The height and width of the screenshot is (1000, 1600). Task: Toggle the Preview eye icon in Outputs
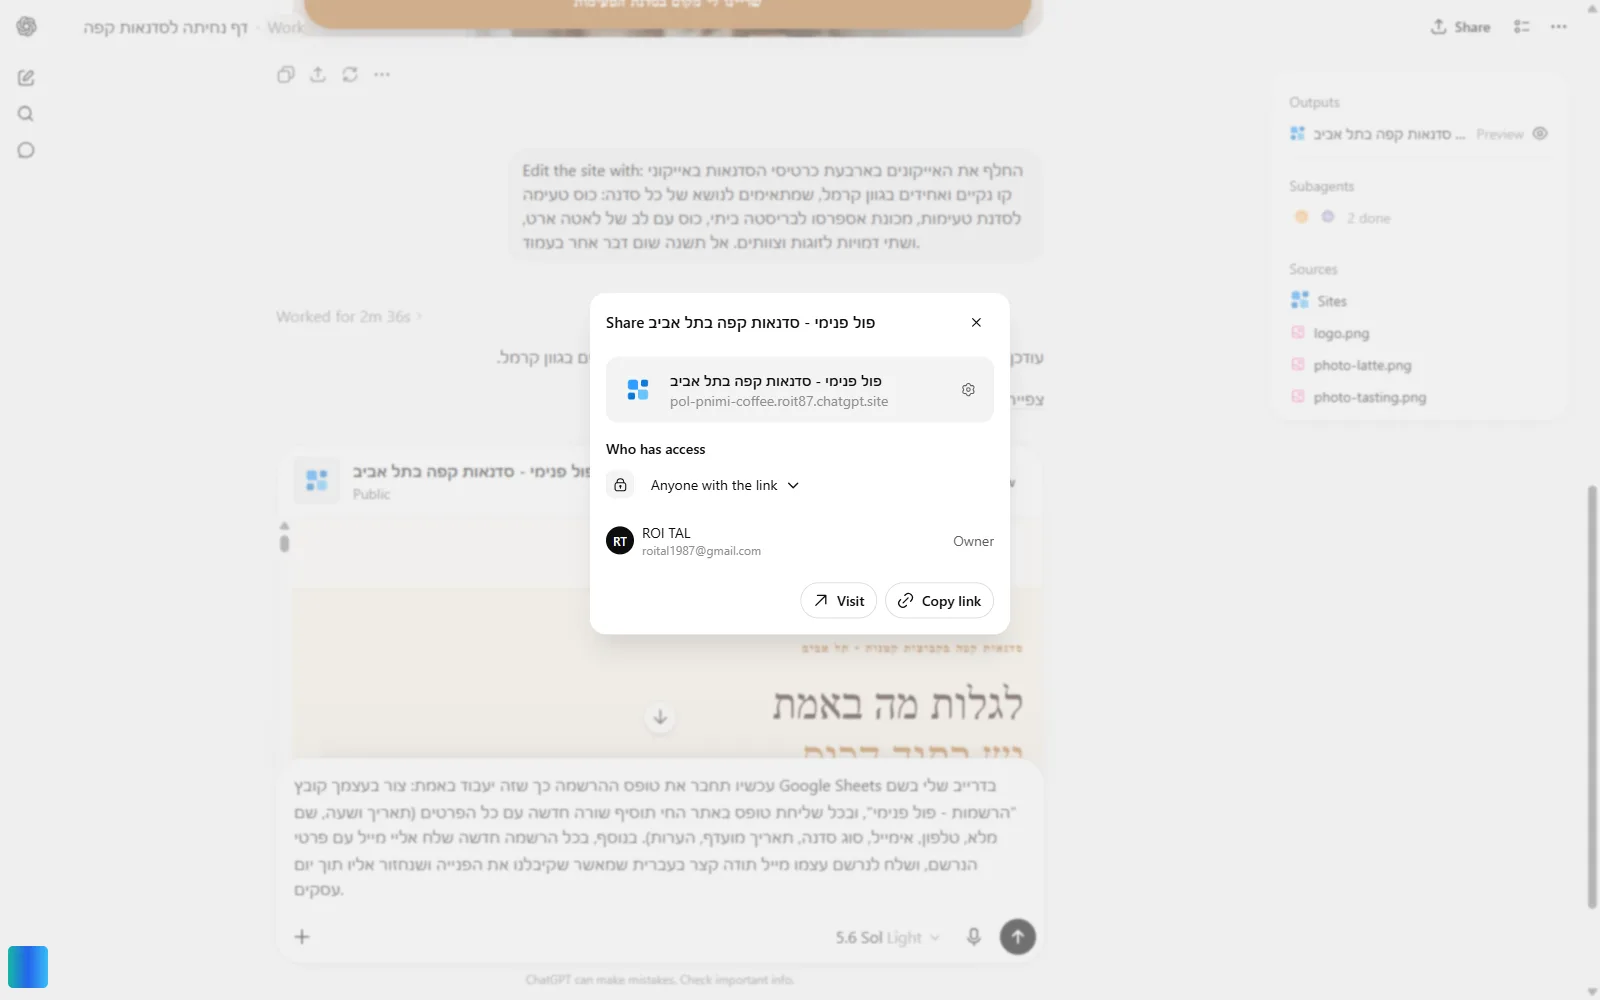(1540, 133)
